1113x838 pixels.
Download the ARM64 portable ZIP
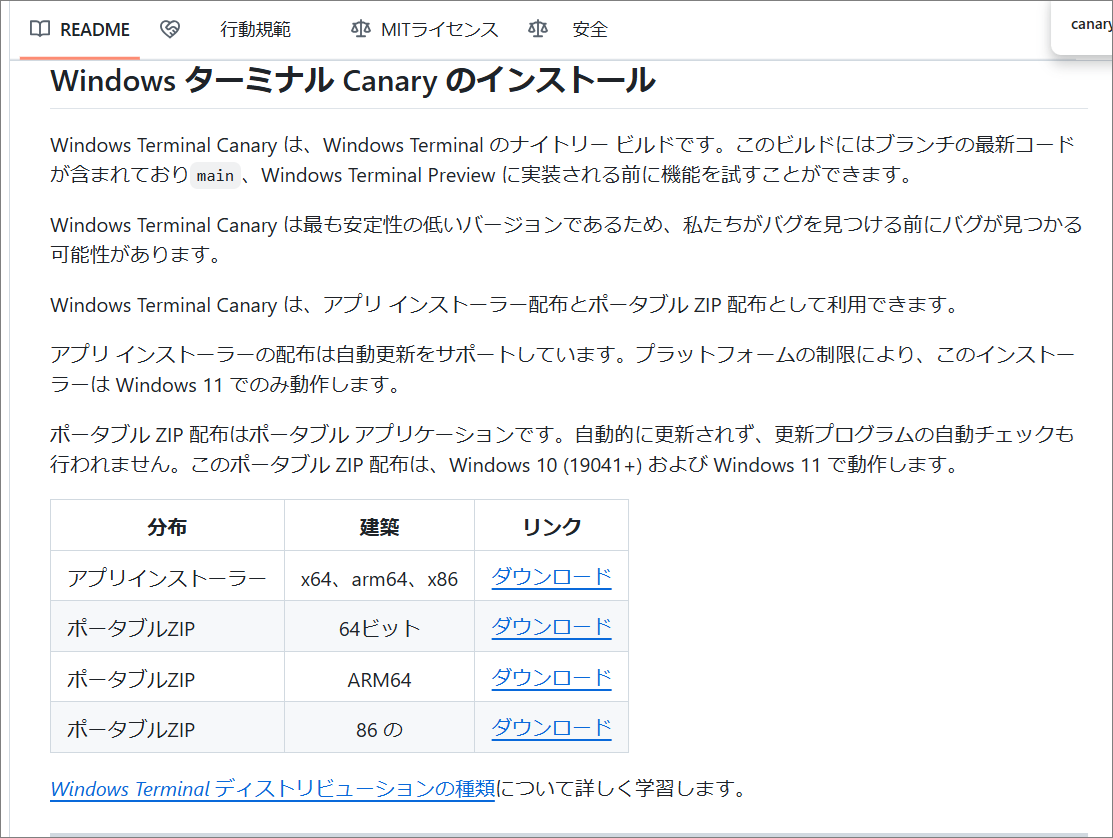coord(551,678)
